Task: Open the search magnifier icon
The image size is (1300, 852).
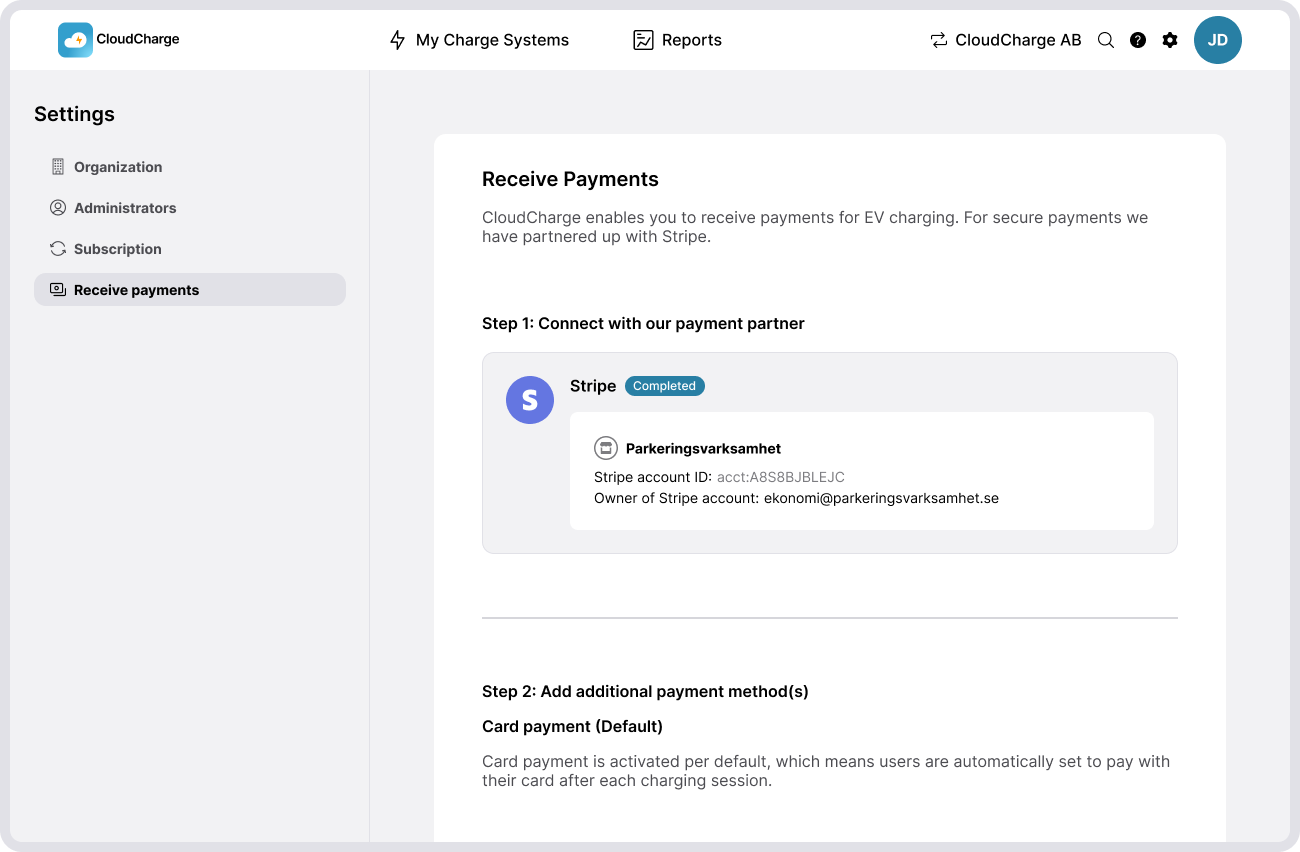Action: click(1106, 40)
